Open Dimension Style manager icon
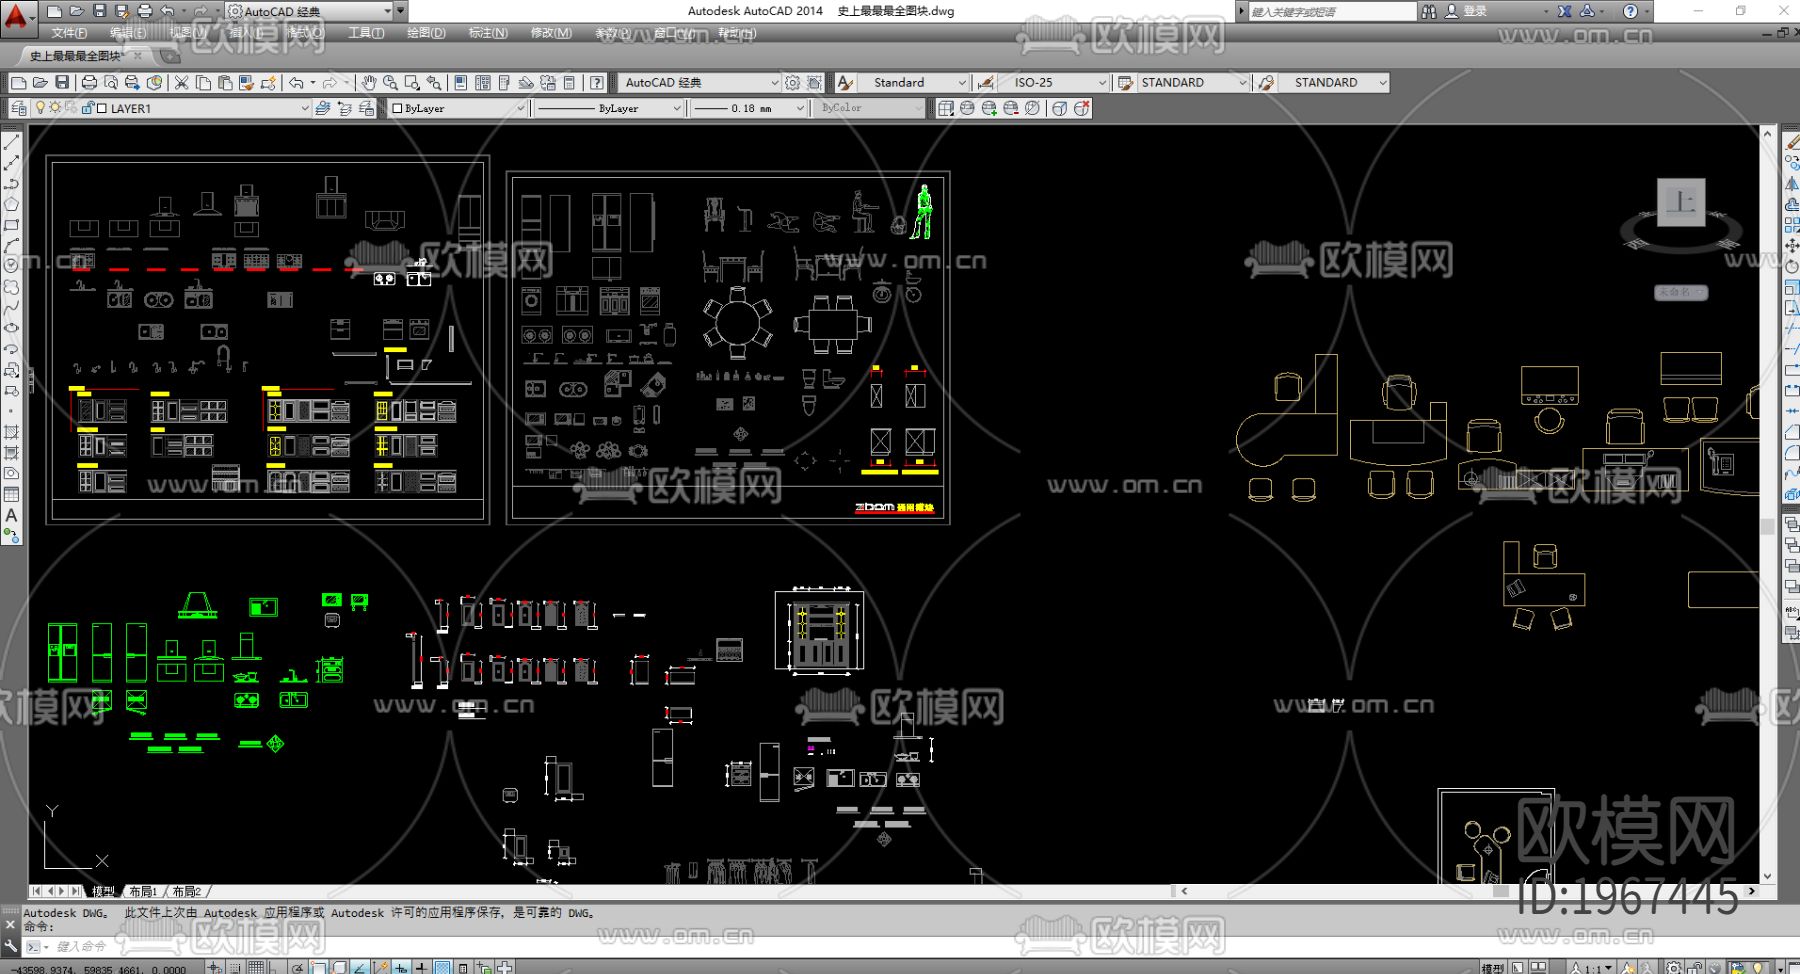This screenshot has width=1800, height=974. click(x=986, y=82)
